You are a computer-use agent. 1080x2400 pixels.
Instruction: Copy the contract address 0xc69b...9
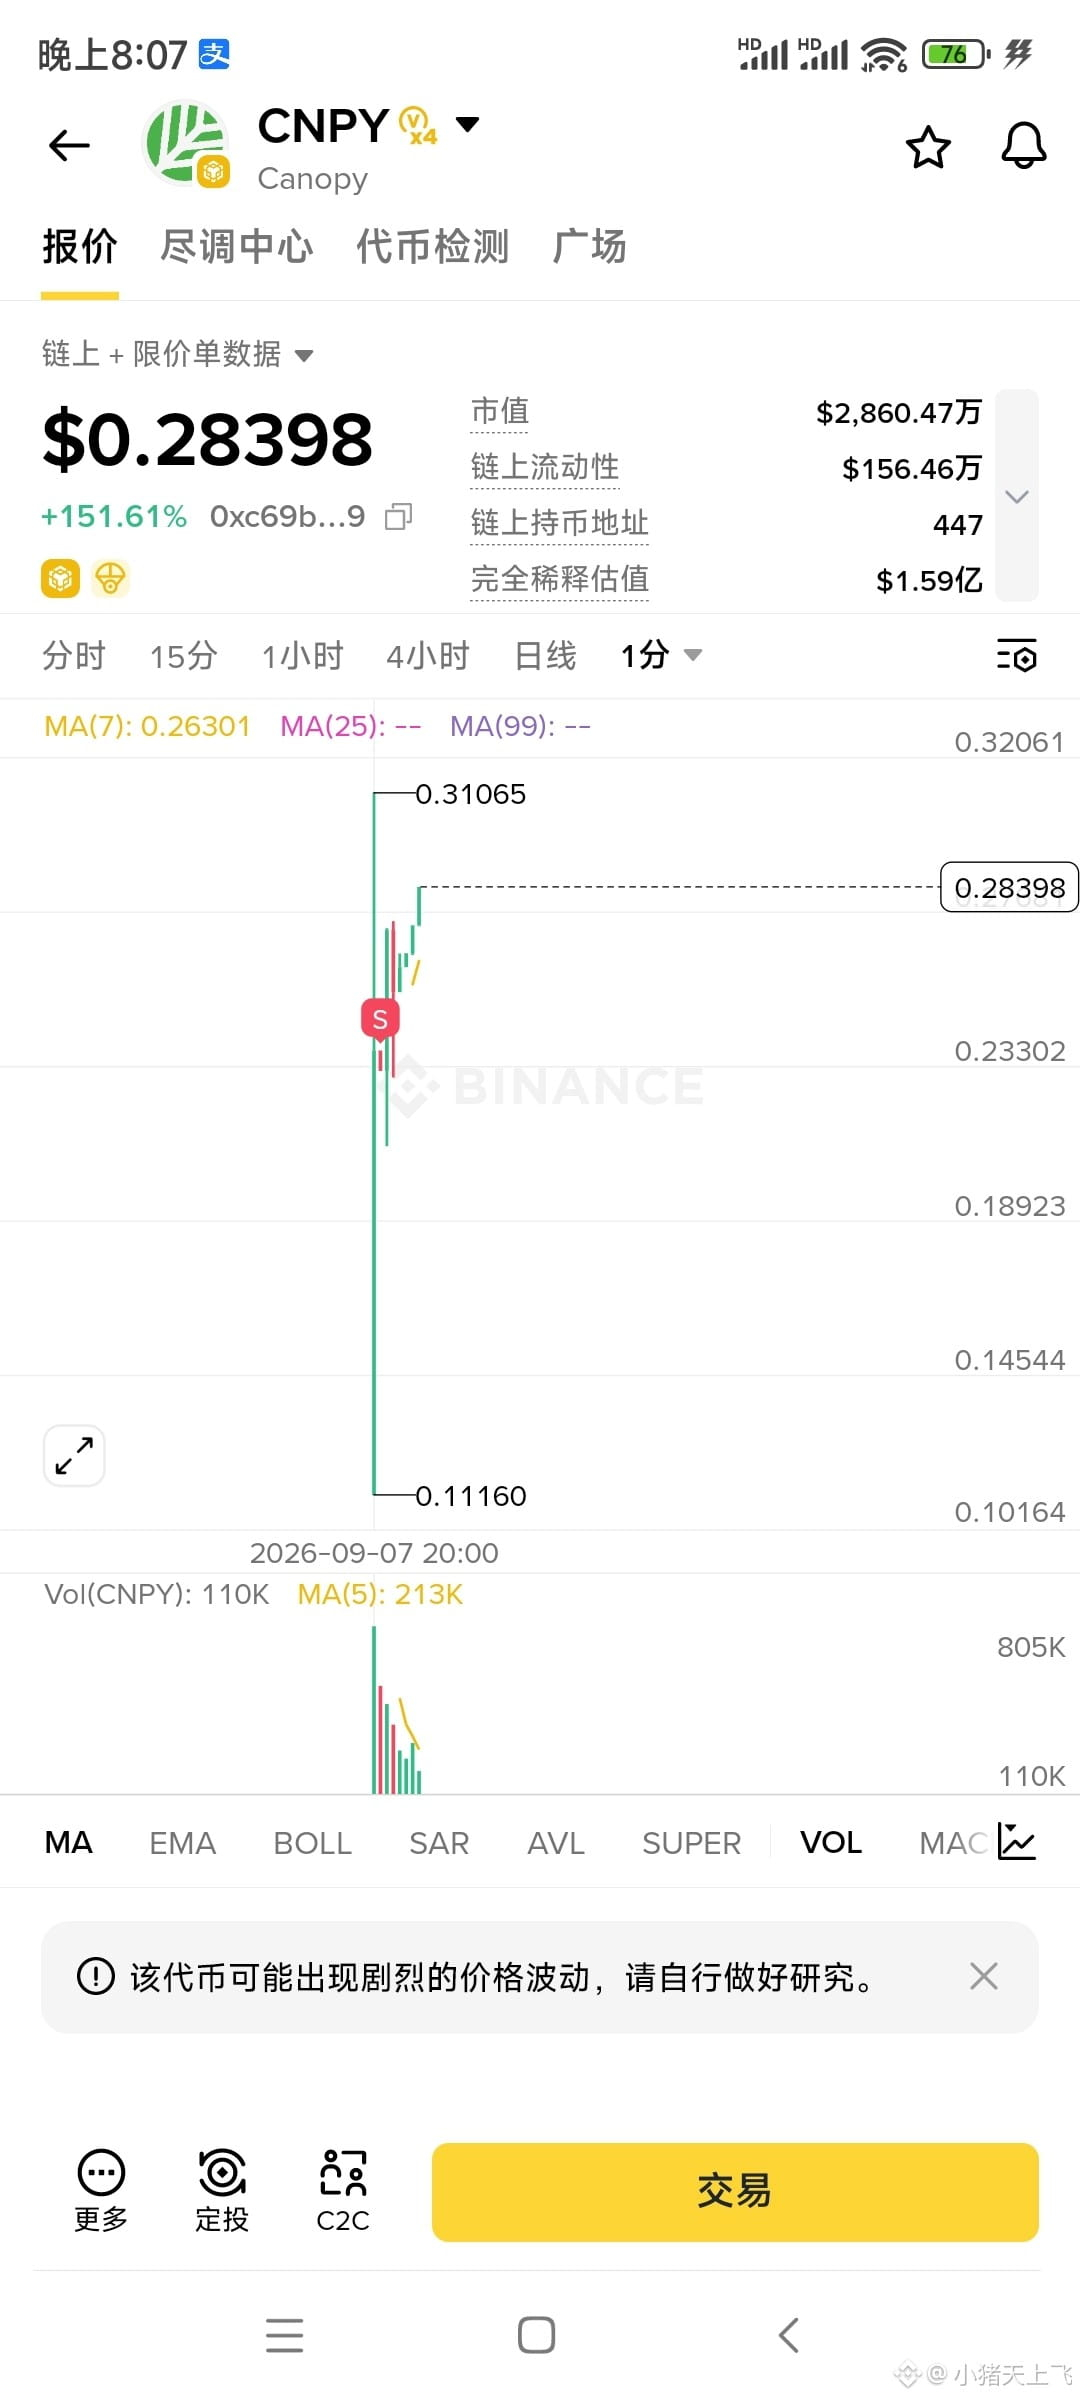pyautogui.click(x=399, y=516)
